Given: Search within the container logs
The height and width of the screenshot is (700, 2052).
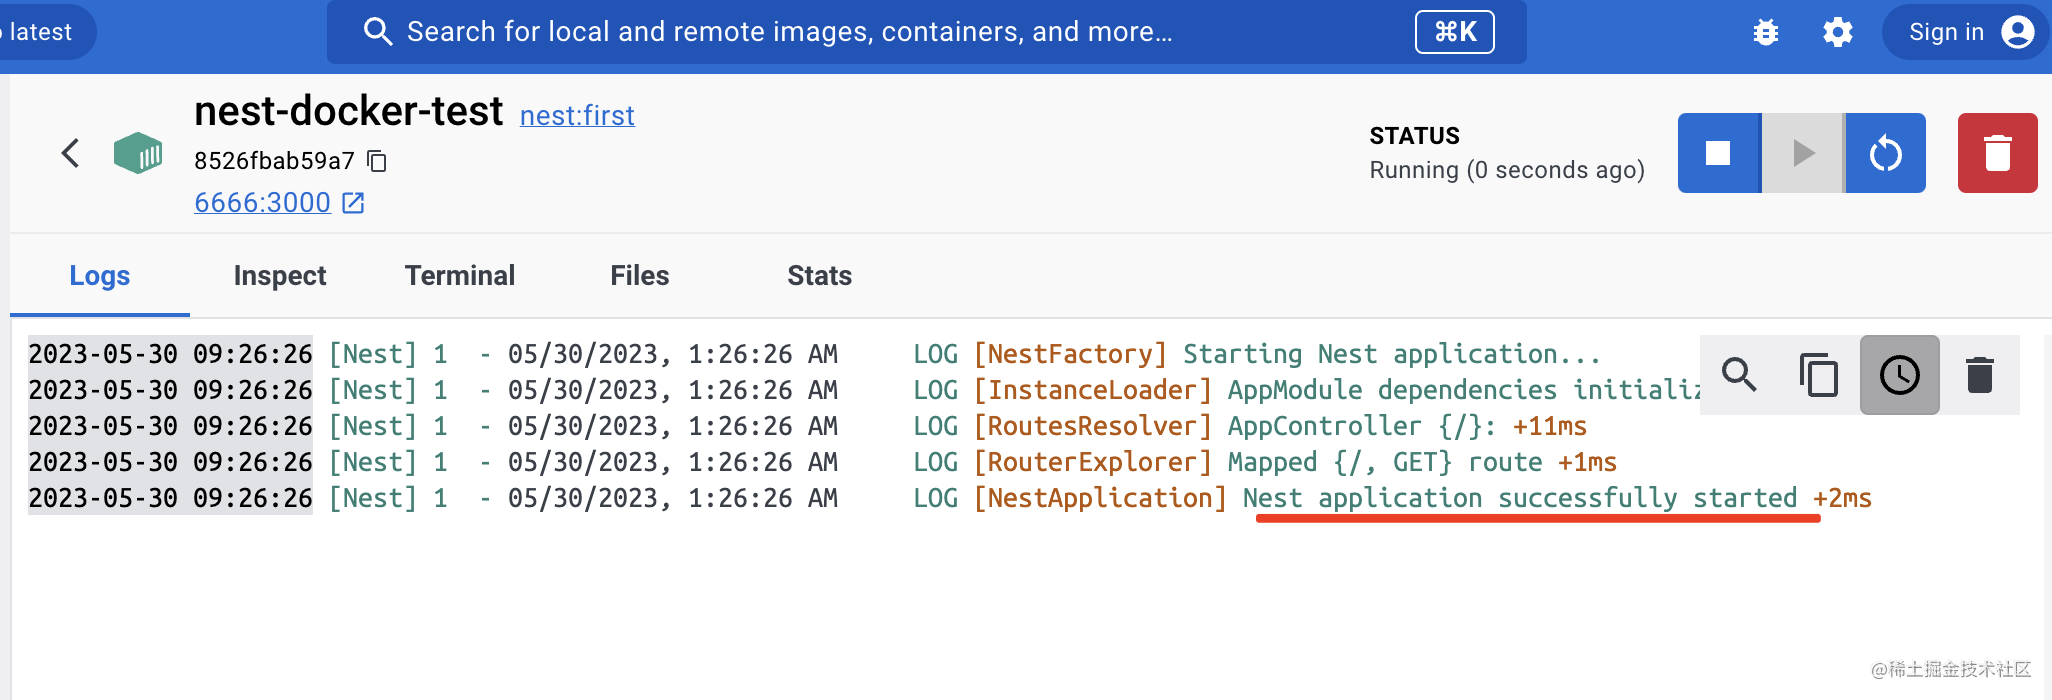Looking at the screenshot, I should 1739,375.
